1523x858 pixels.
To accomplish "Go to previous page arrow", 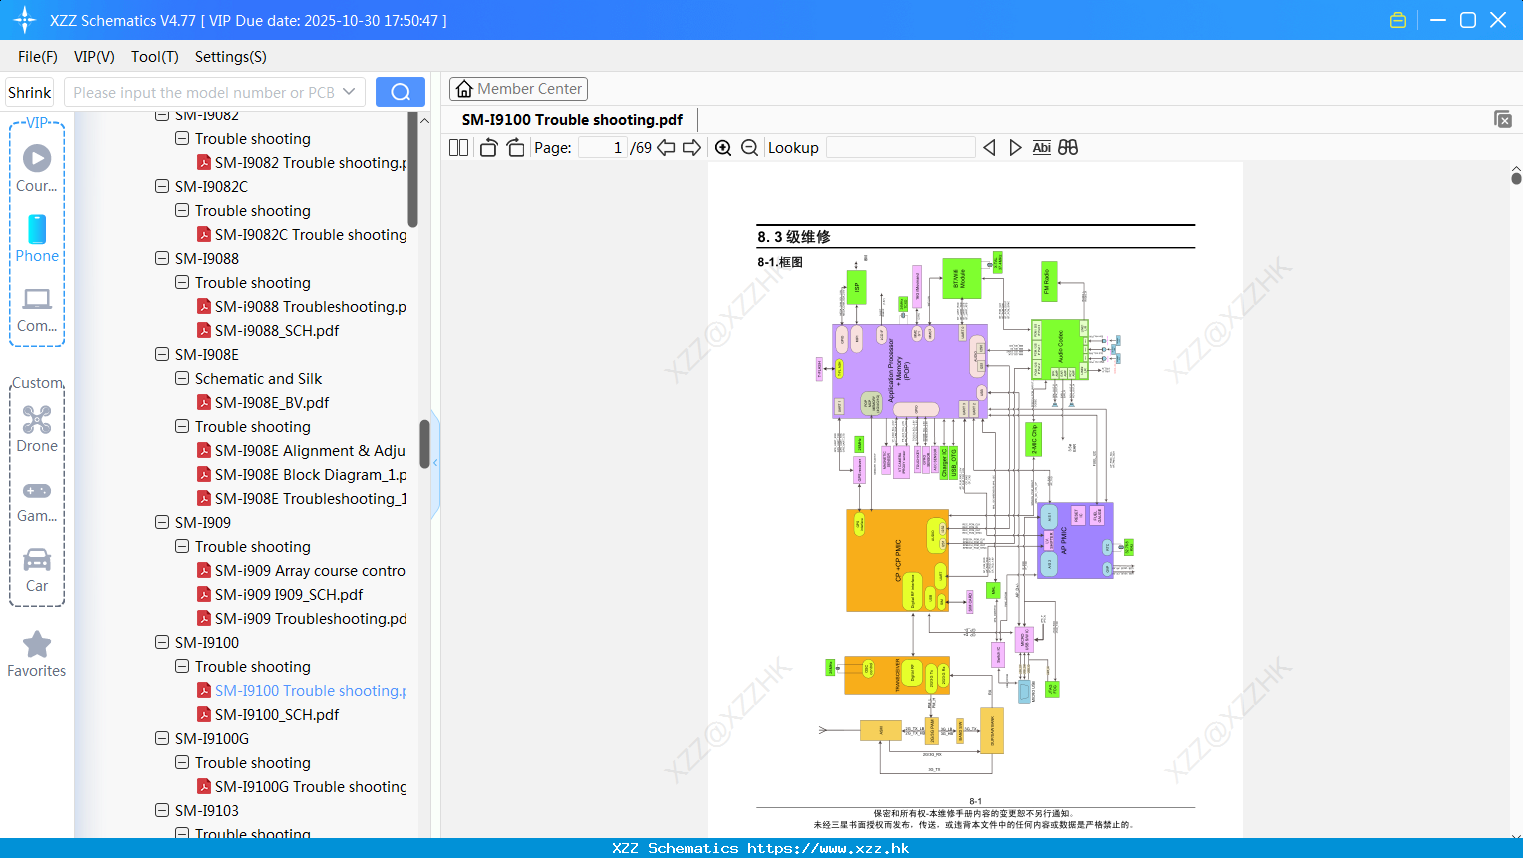I will point(666,147).
